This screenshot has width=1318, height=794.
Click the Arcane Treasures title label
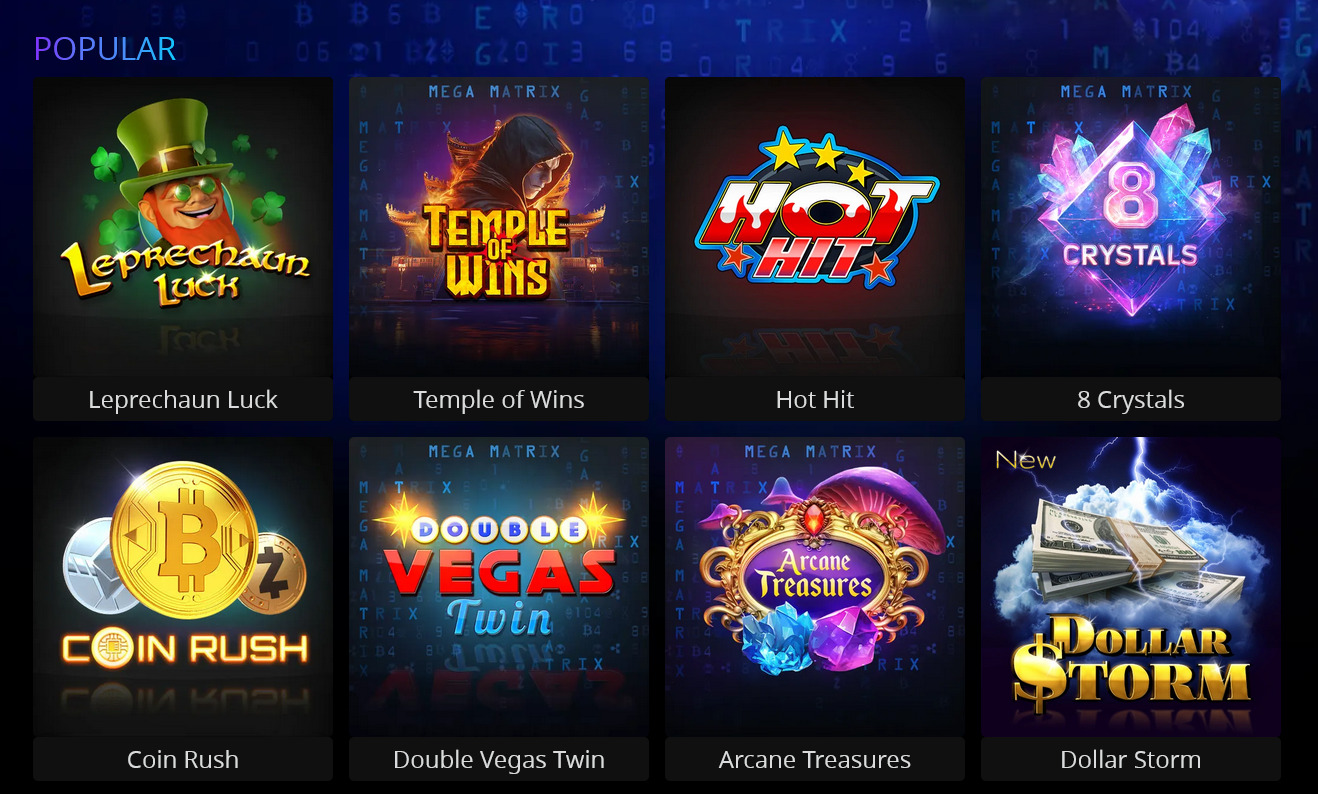pos(815,760)
